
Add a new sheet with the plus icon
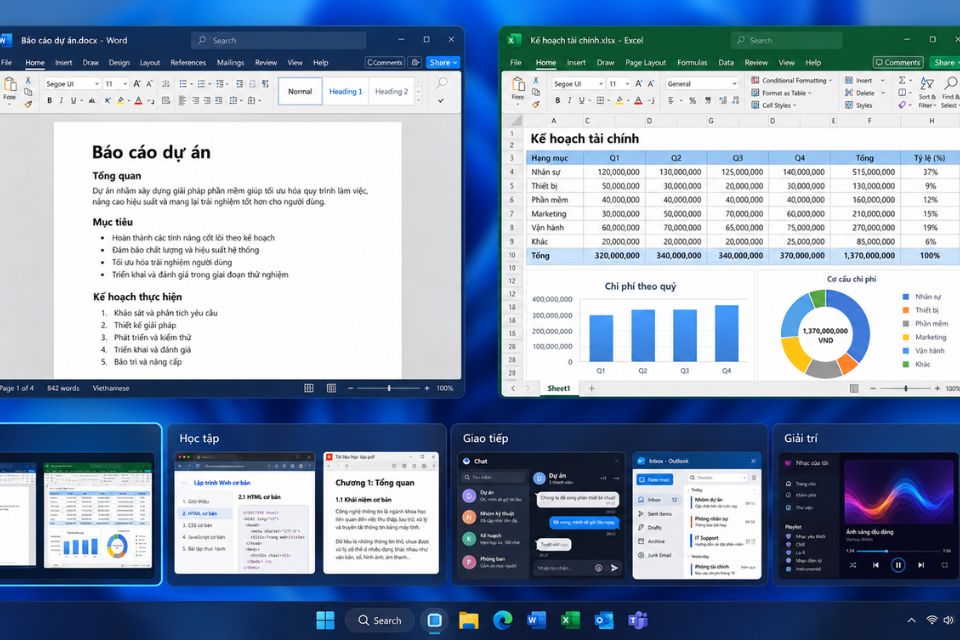point(591,388)
